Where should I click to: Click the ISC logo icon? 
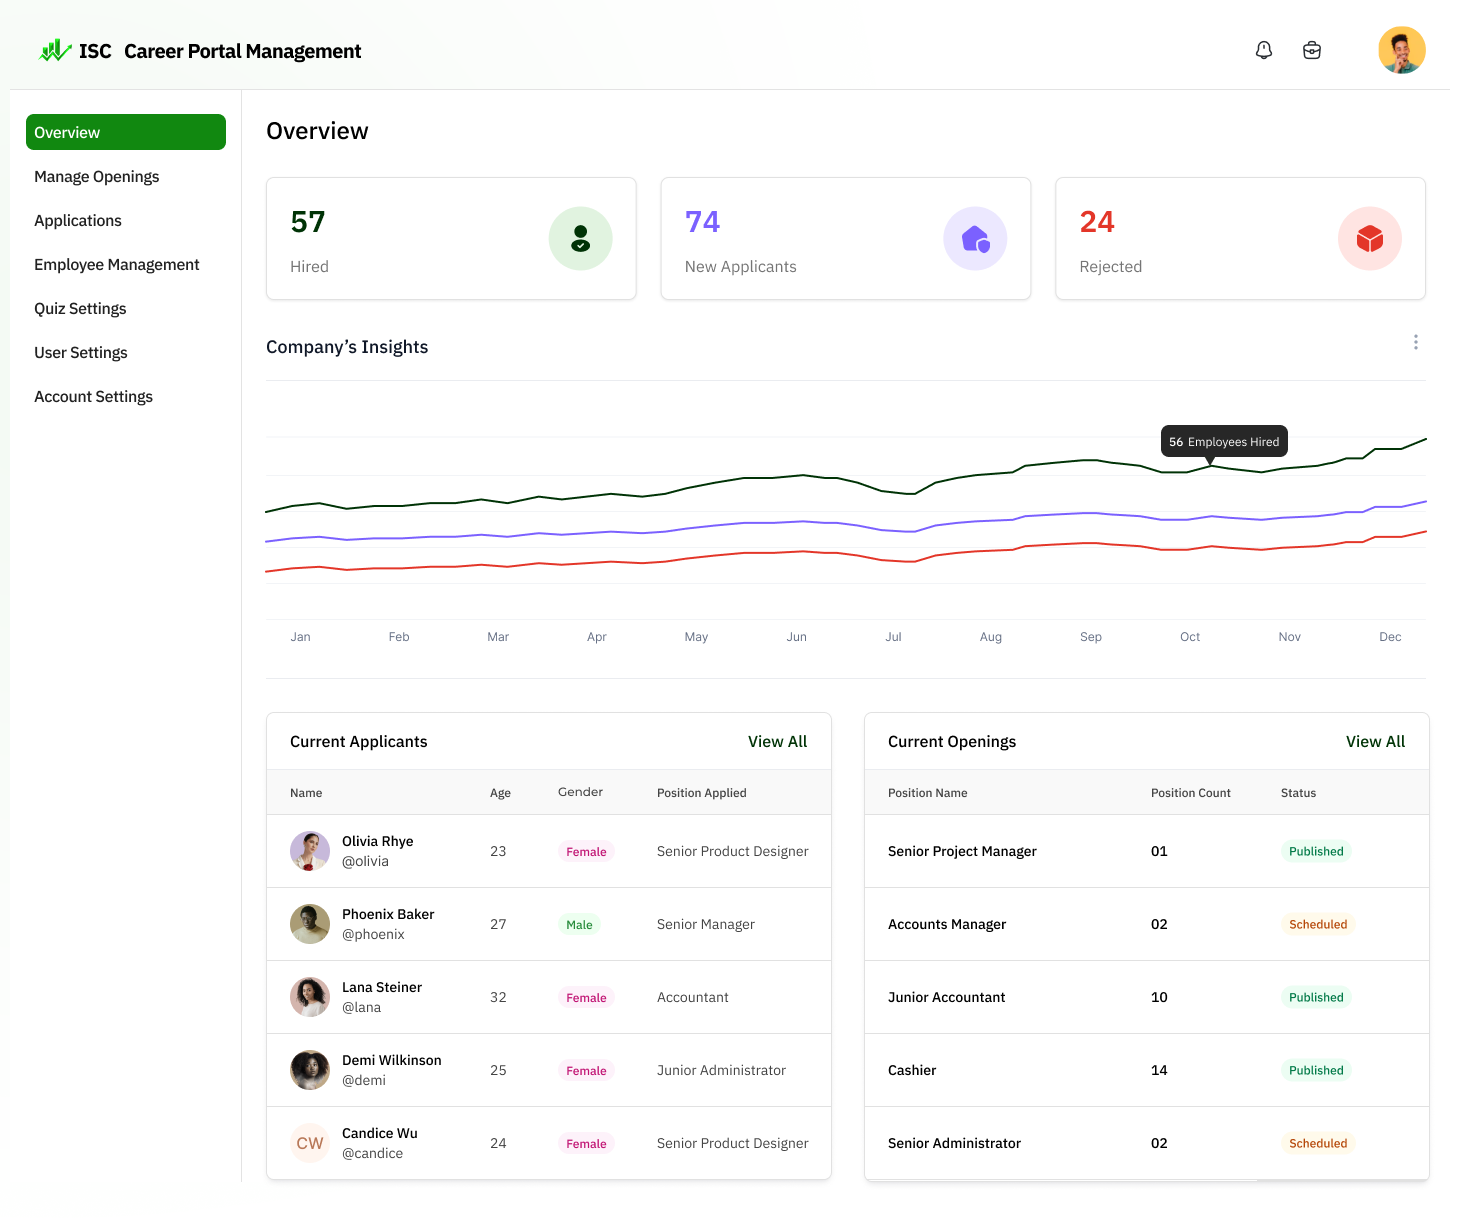pos(55,50)
